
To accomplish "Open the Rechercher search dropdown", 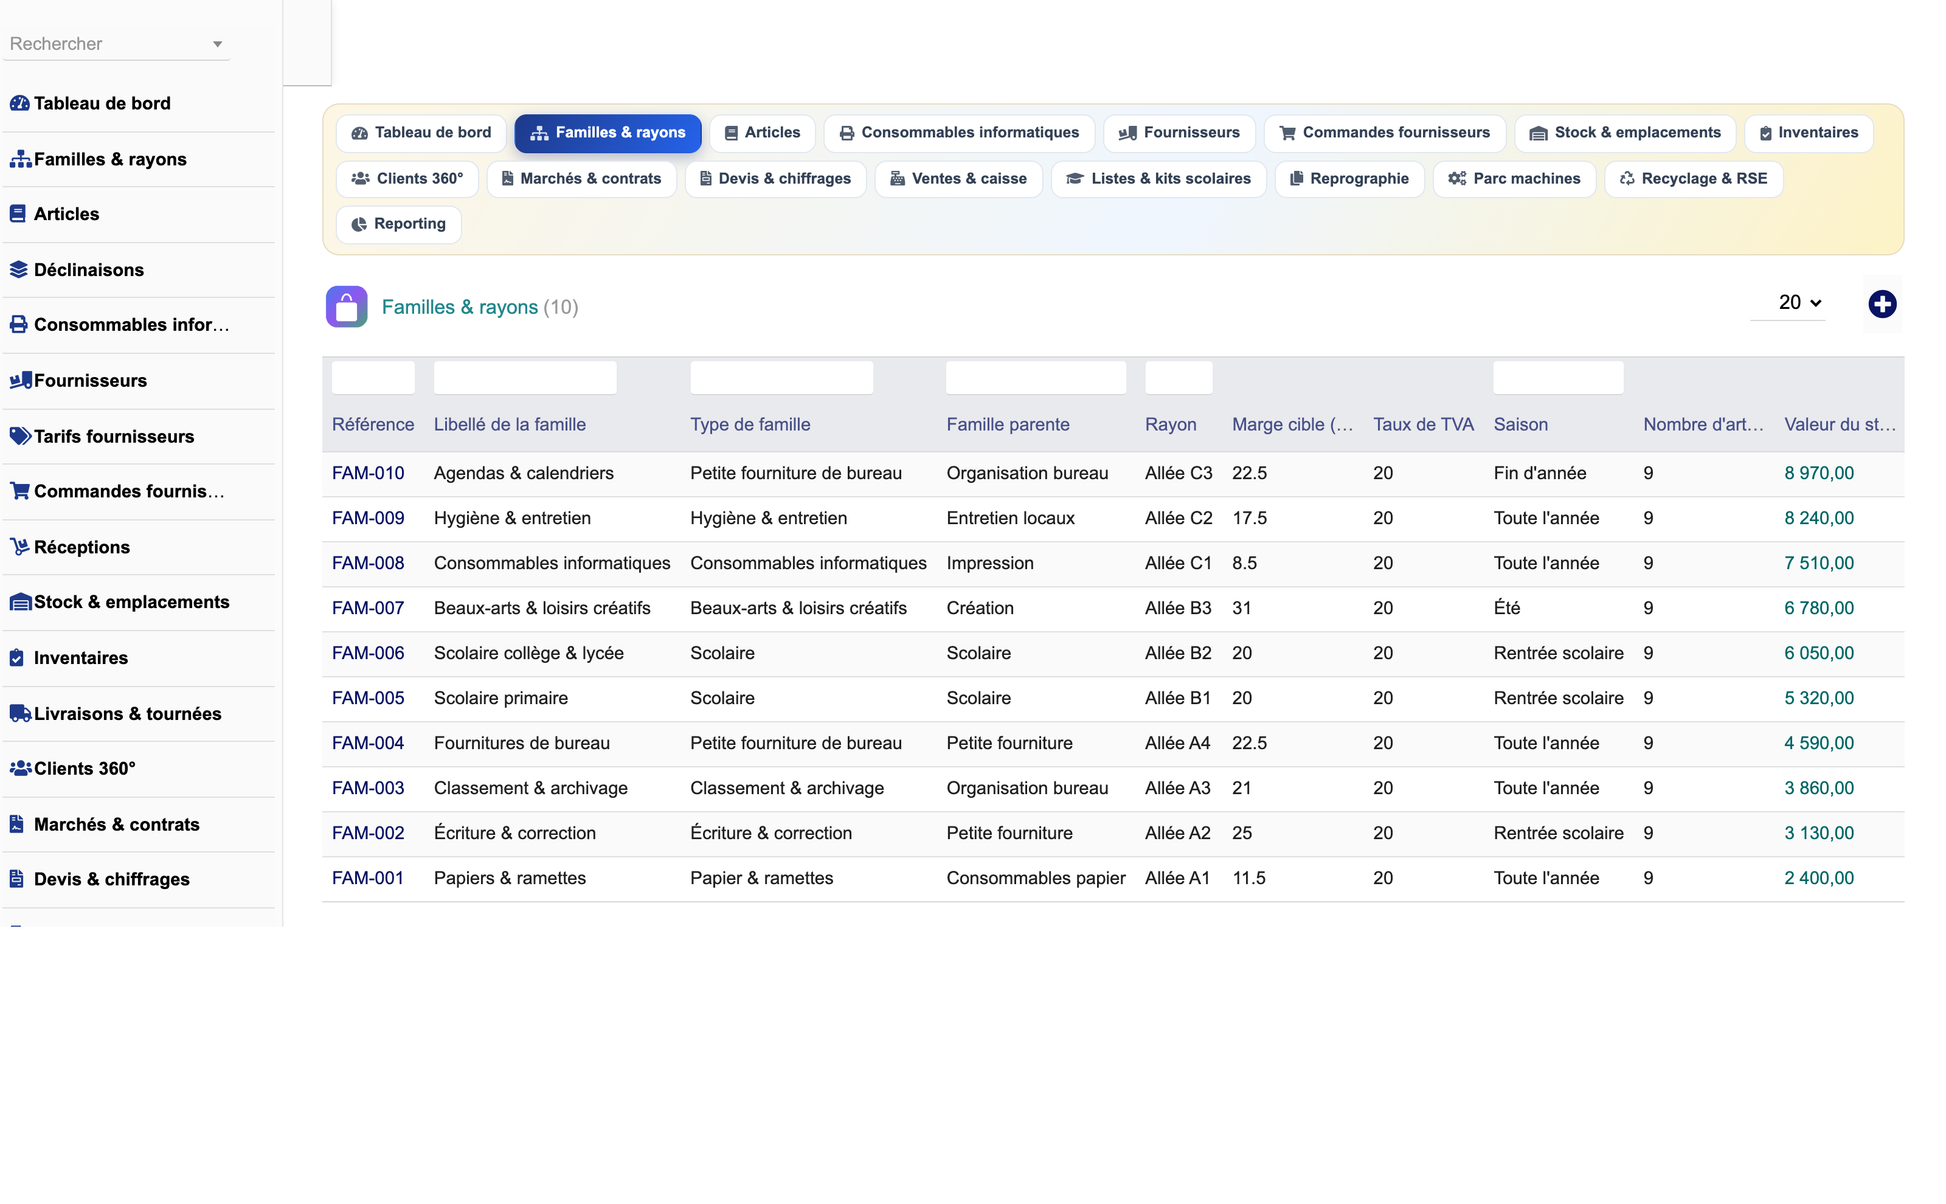I will pos(116,44).
